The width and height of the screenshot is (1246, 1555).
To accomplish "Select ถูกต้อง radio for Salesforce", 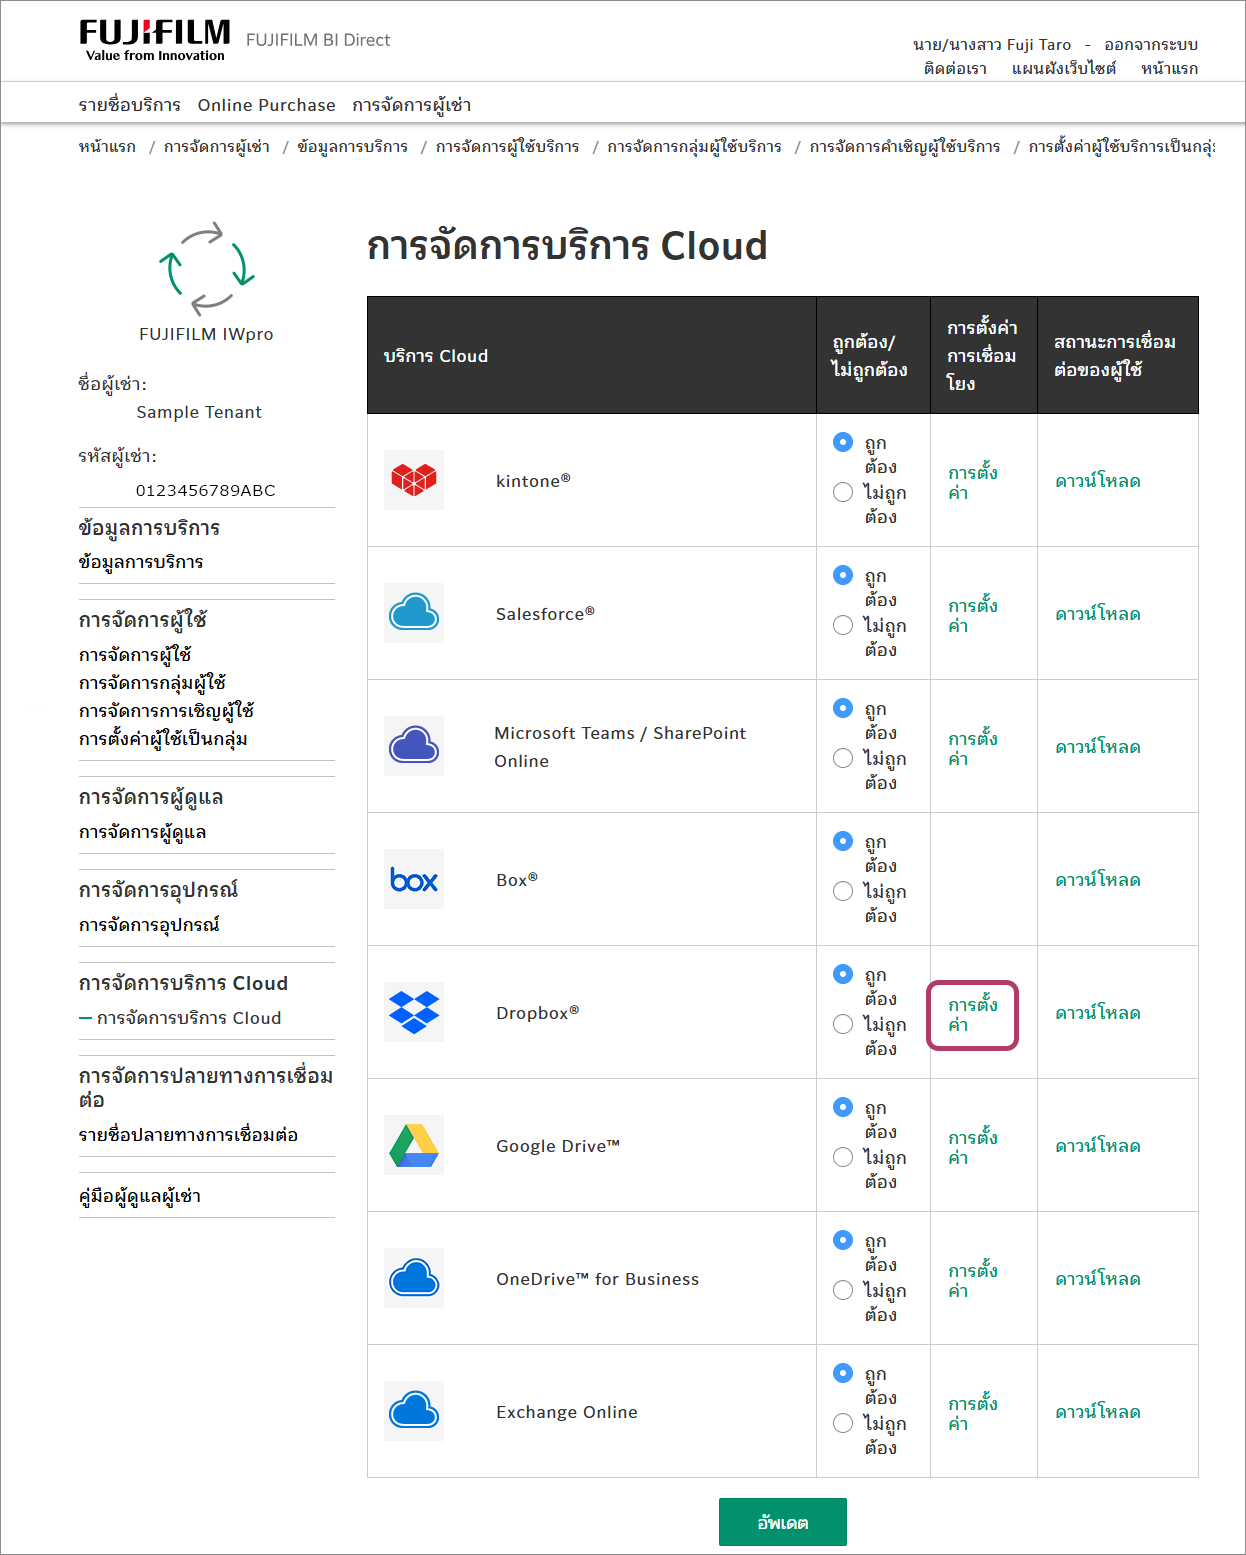I will coord(843,575).
